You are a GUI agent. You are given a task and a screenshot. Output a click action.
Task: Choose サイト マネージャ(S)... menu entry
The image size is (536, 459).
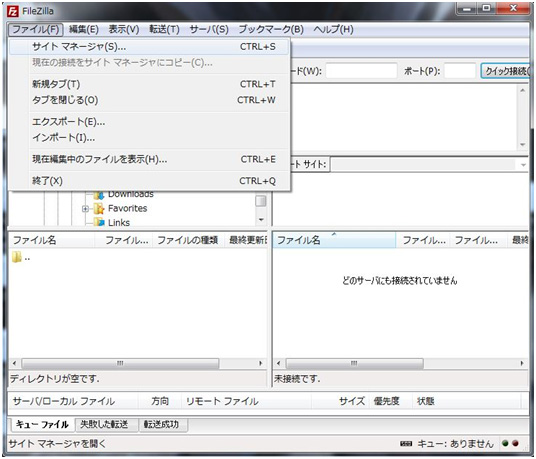point(149,46)
